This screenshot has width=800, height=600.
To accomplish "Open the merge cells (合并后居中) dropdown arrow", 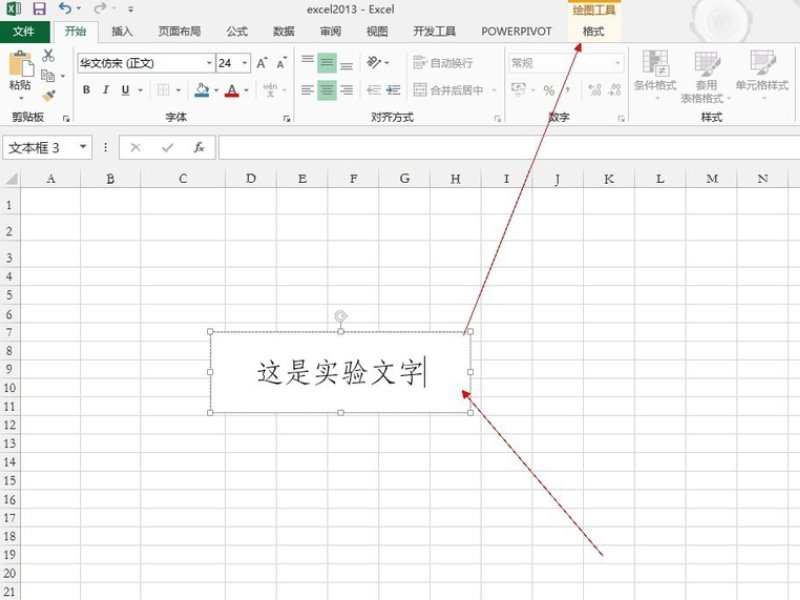I will (x=493, y=90).
